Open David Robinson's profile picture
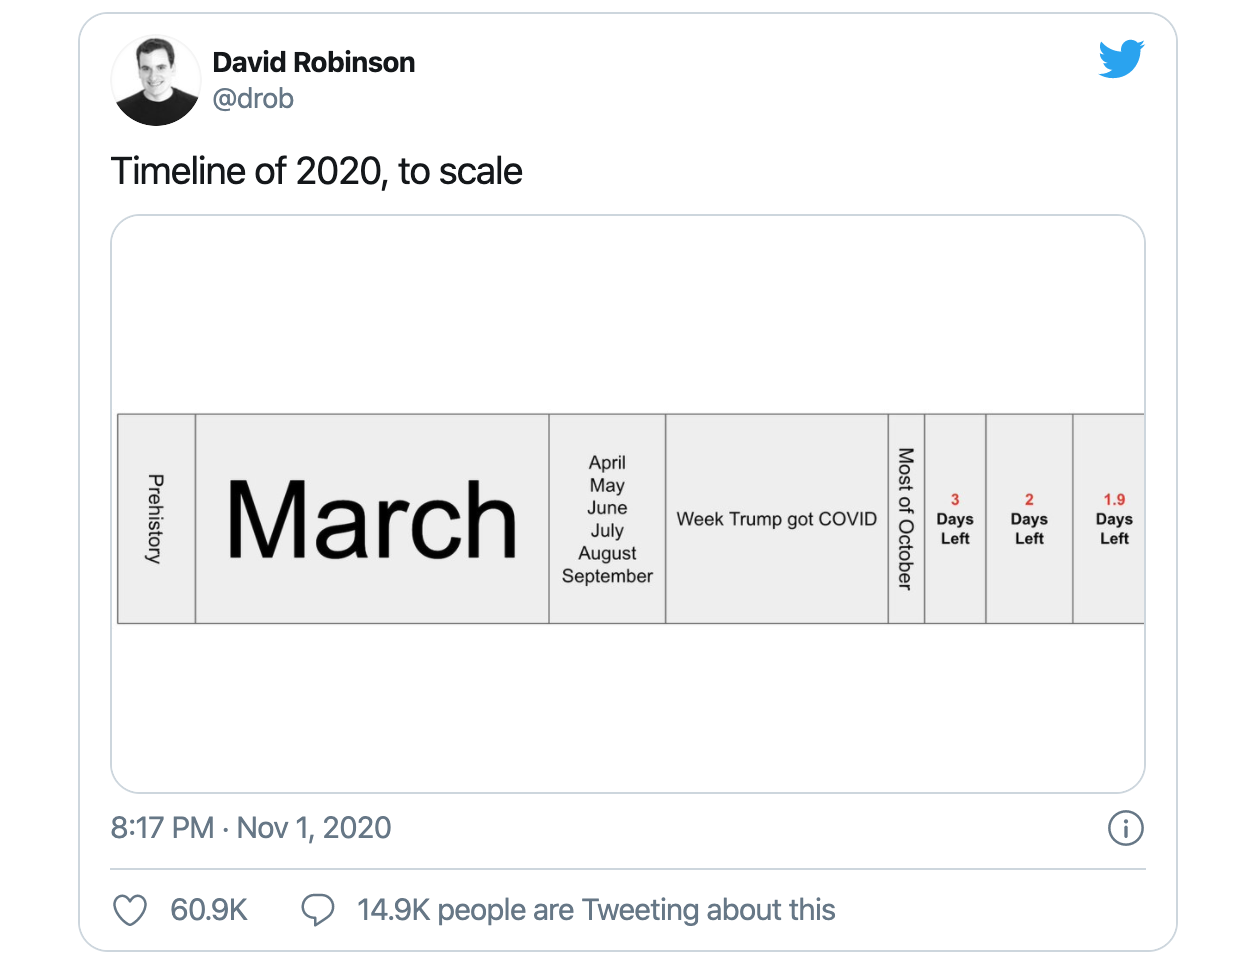 coord(156,81)
